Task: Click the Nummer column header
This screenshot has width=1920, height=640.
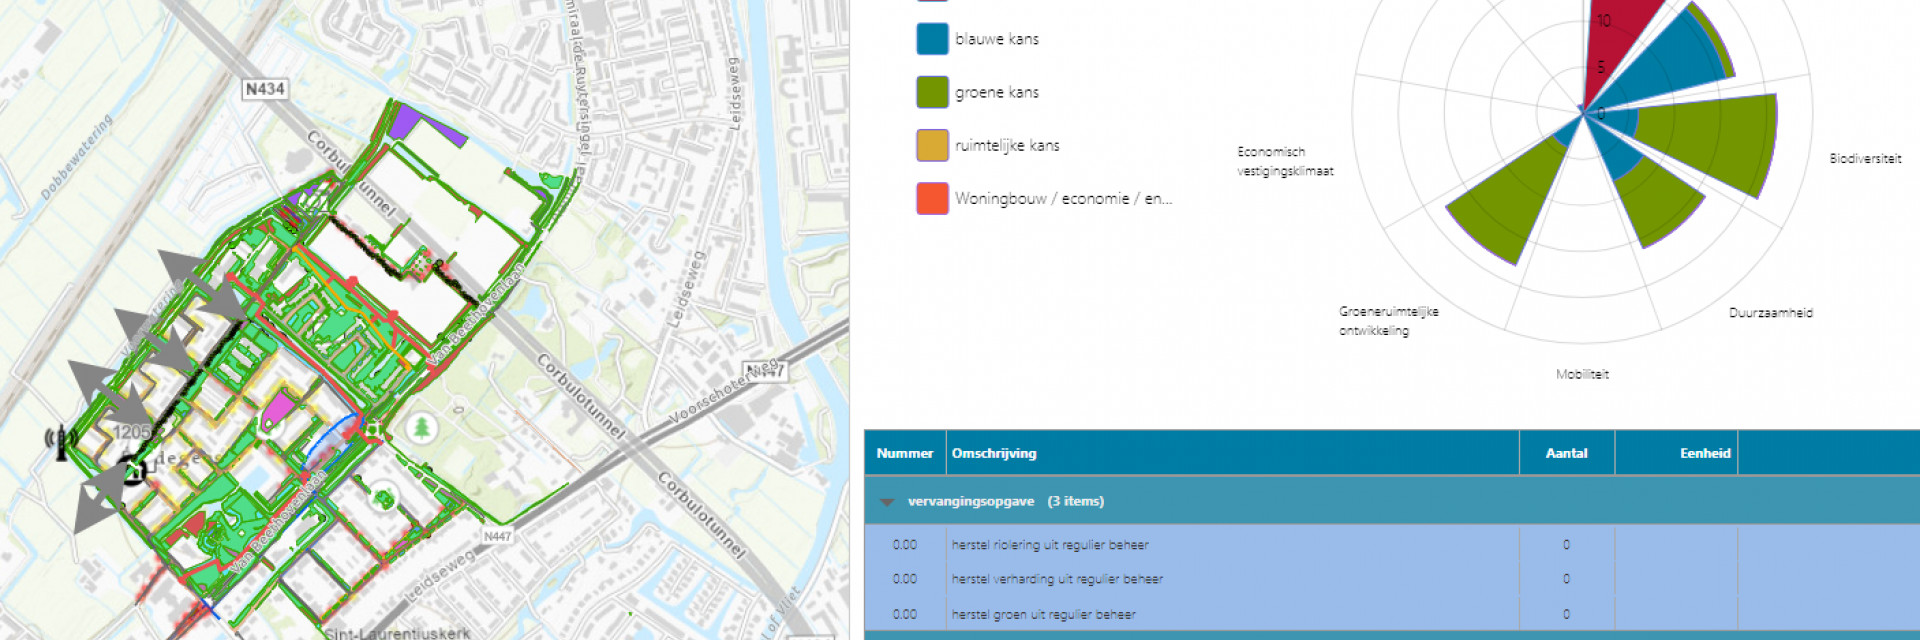Action: (x=904, y=453)
